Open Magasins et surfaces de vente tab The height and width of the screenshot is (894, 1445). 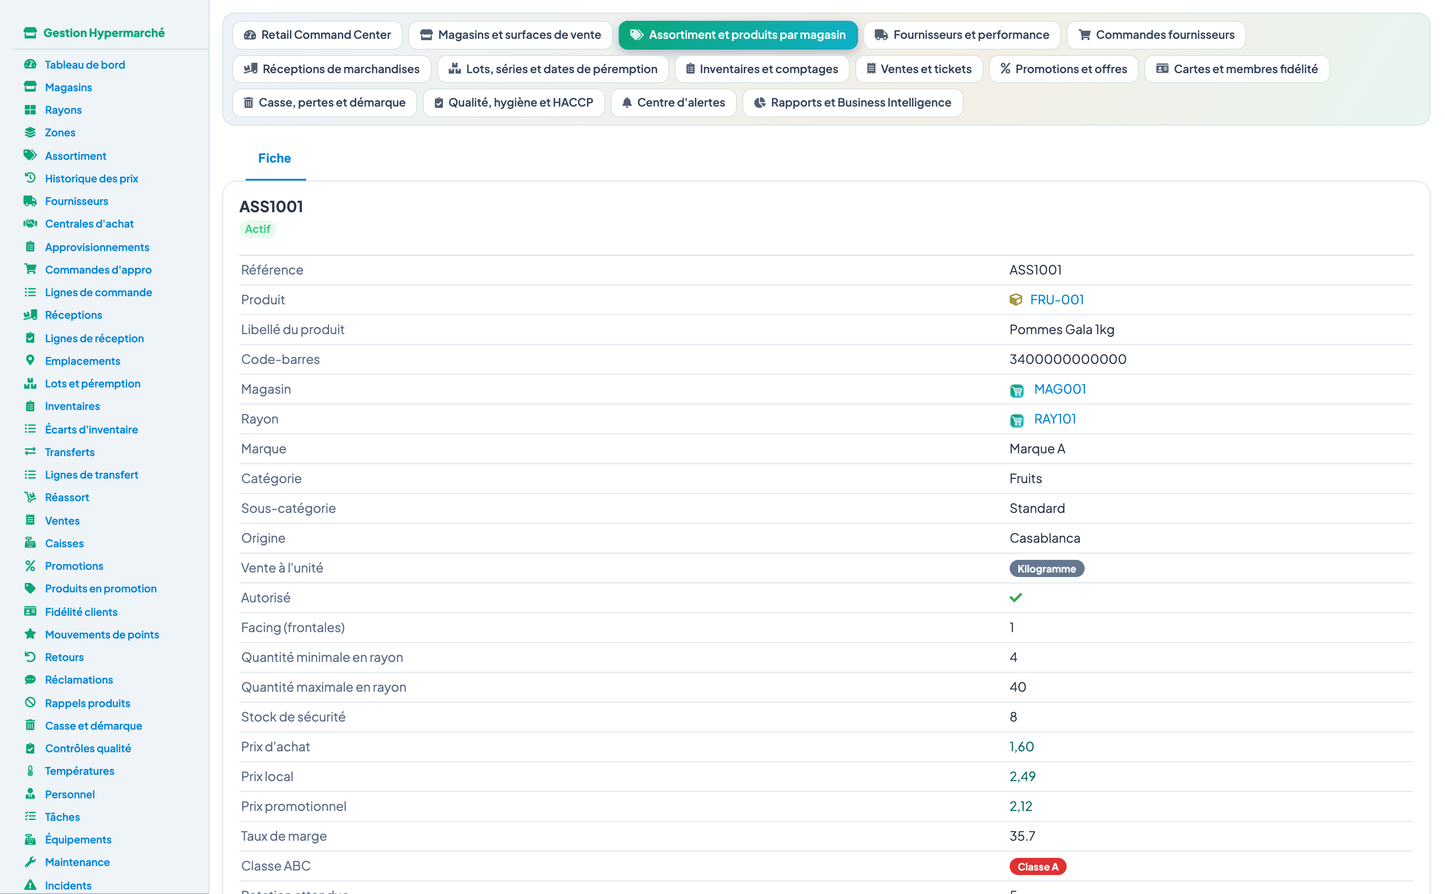click(x=510, y=35)
